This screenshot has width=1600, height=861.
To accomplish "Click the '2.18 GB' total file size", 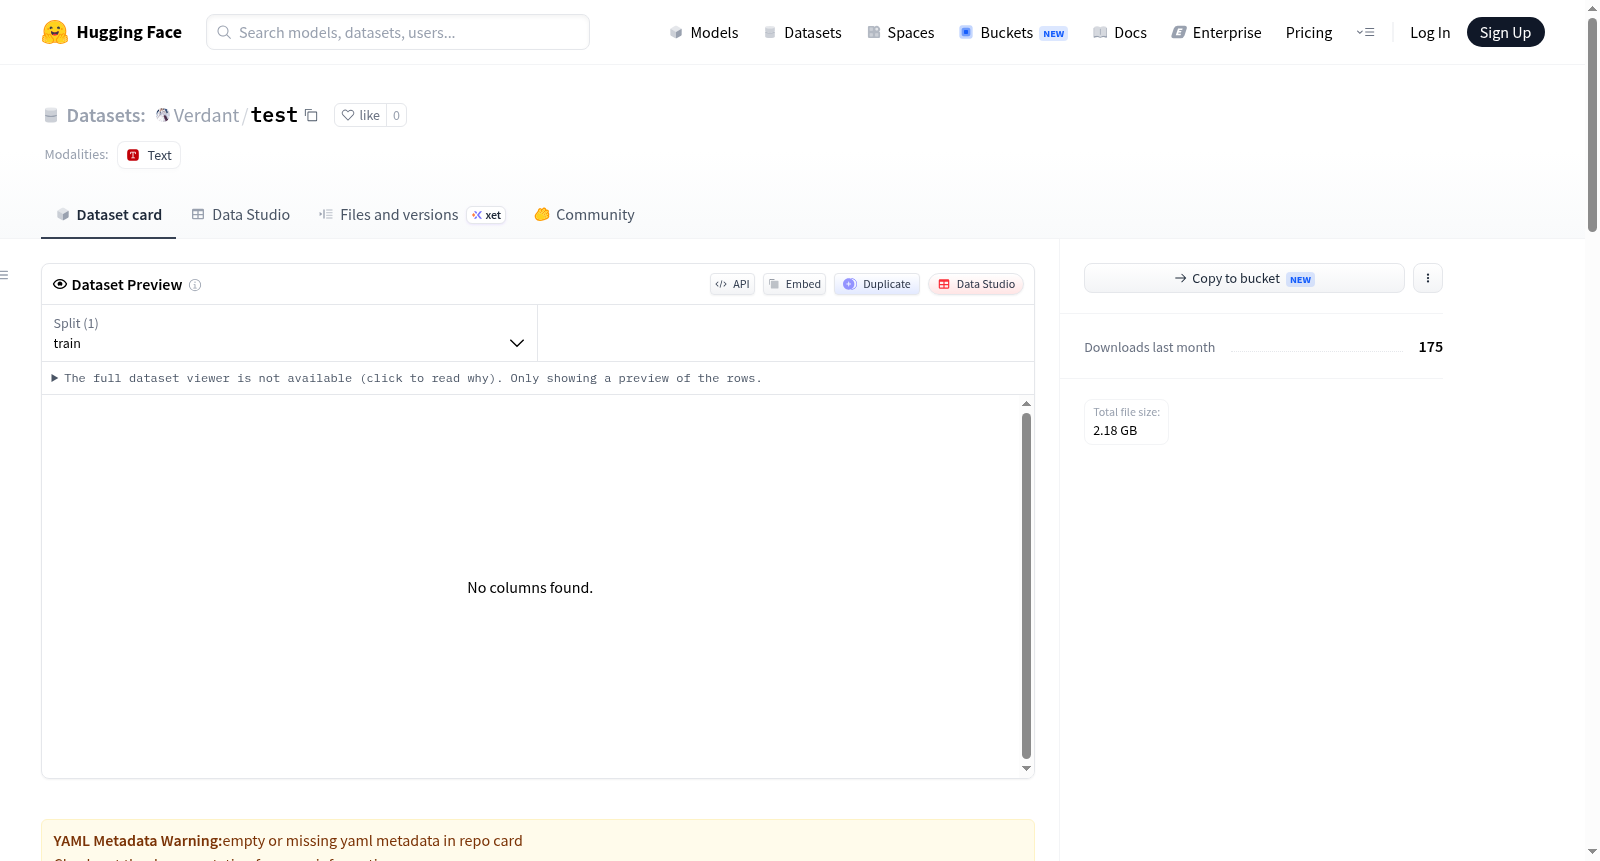I will (x=1115, y=431).
